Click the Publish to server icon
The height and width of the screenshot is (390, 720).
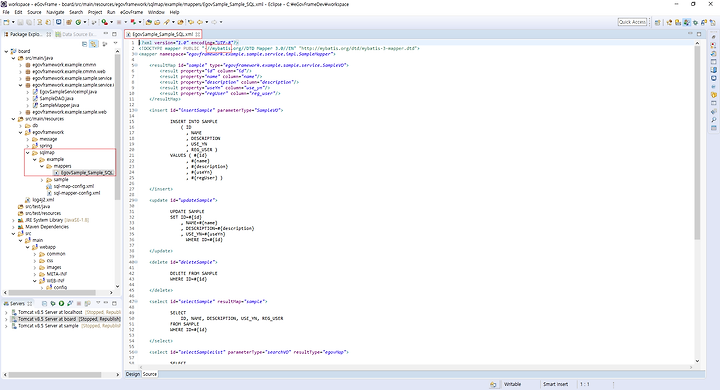click(87, 303)
